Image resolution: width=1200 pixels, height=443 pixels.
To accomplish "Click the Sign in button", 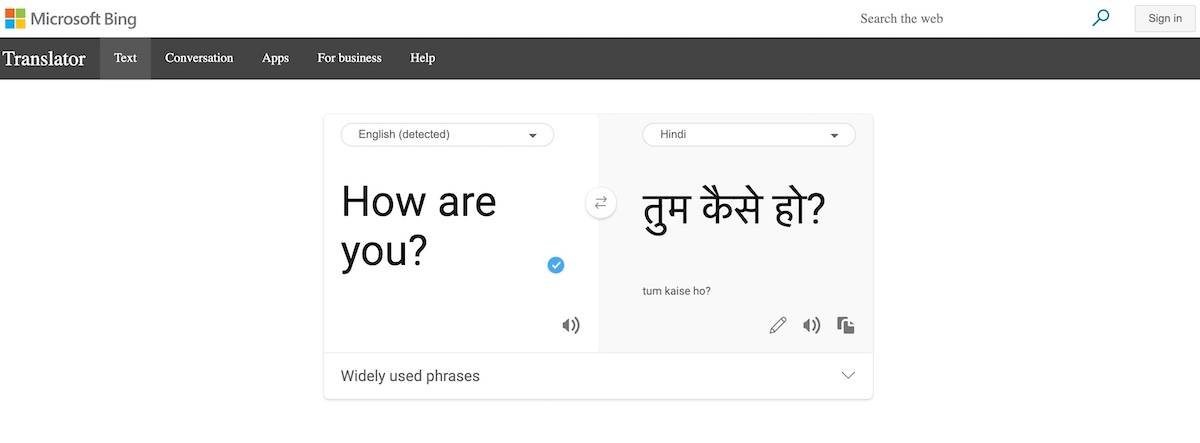I will pyautogui.click(x=1165, y=18).
